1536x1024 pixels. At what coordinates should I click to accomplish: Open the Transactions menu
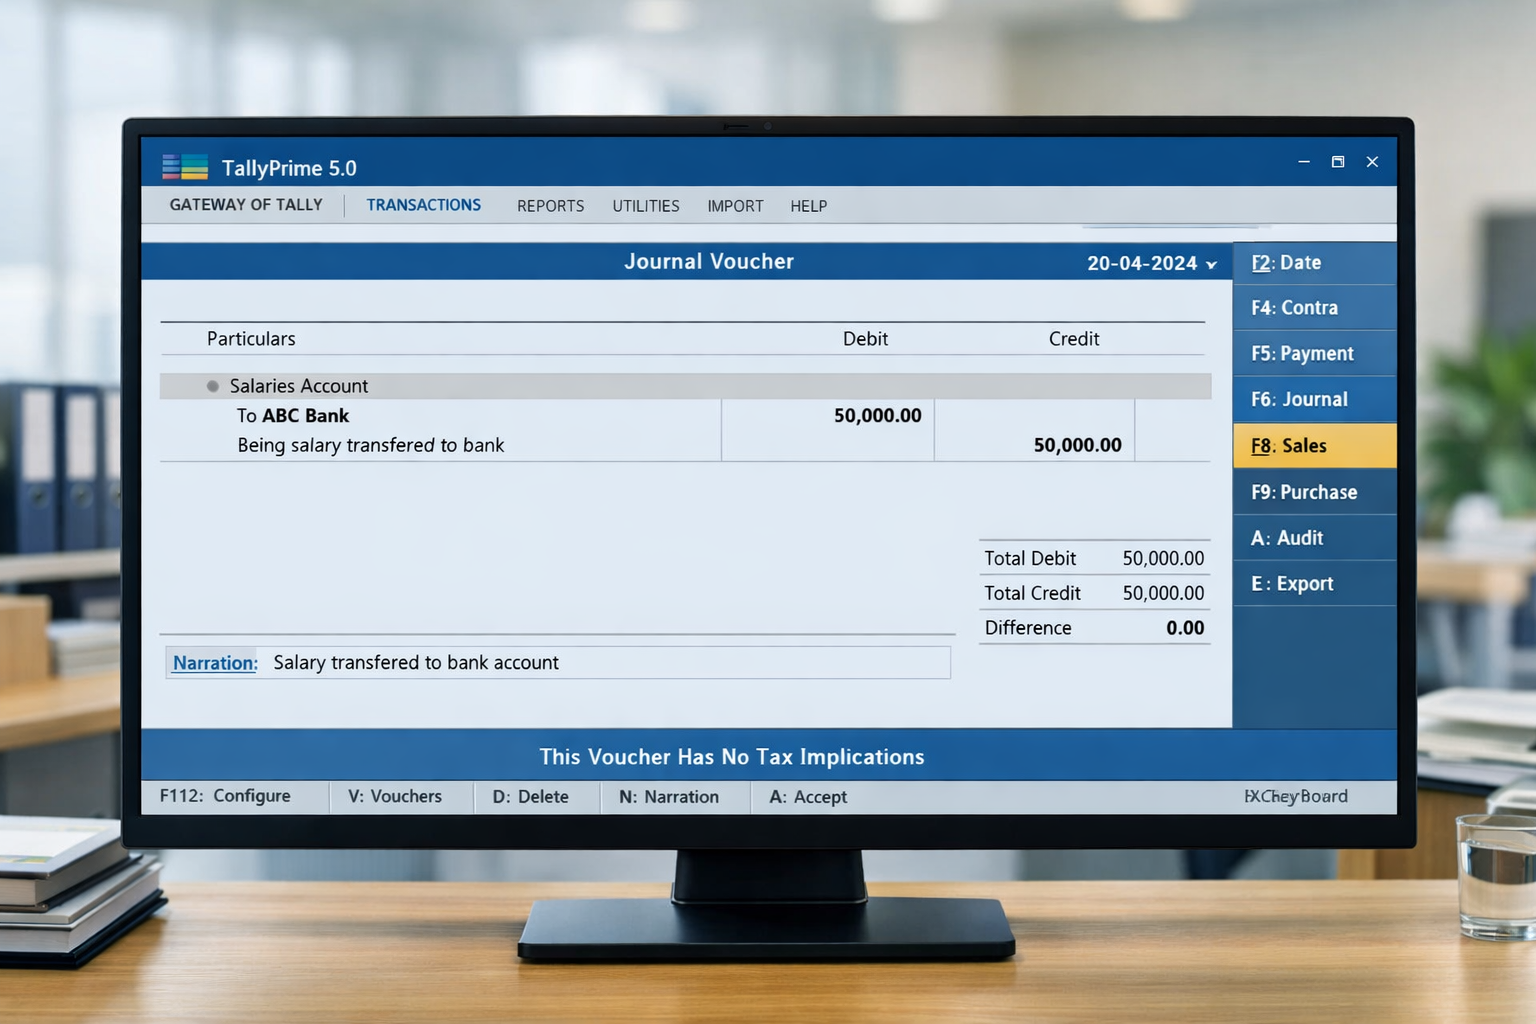point(423,205)
